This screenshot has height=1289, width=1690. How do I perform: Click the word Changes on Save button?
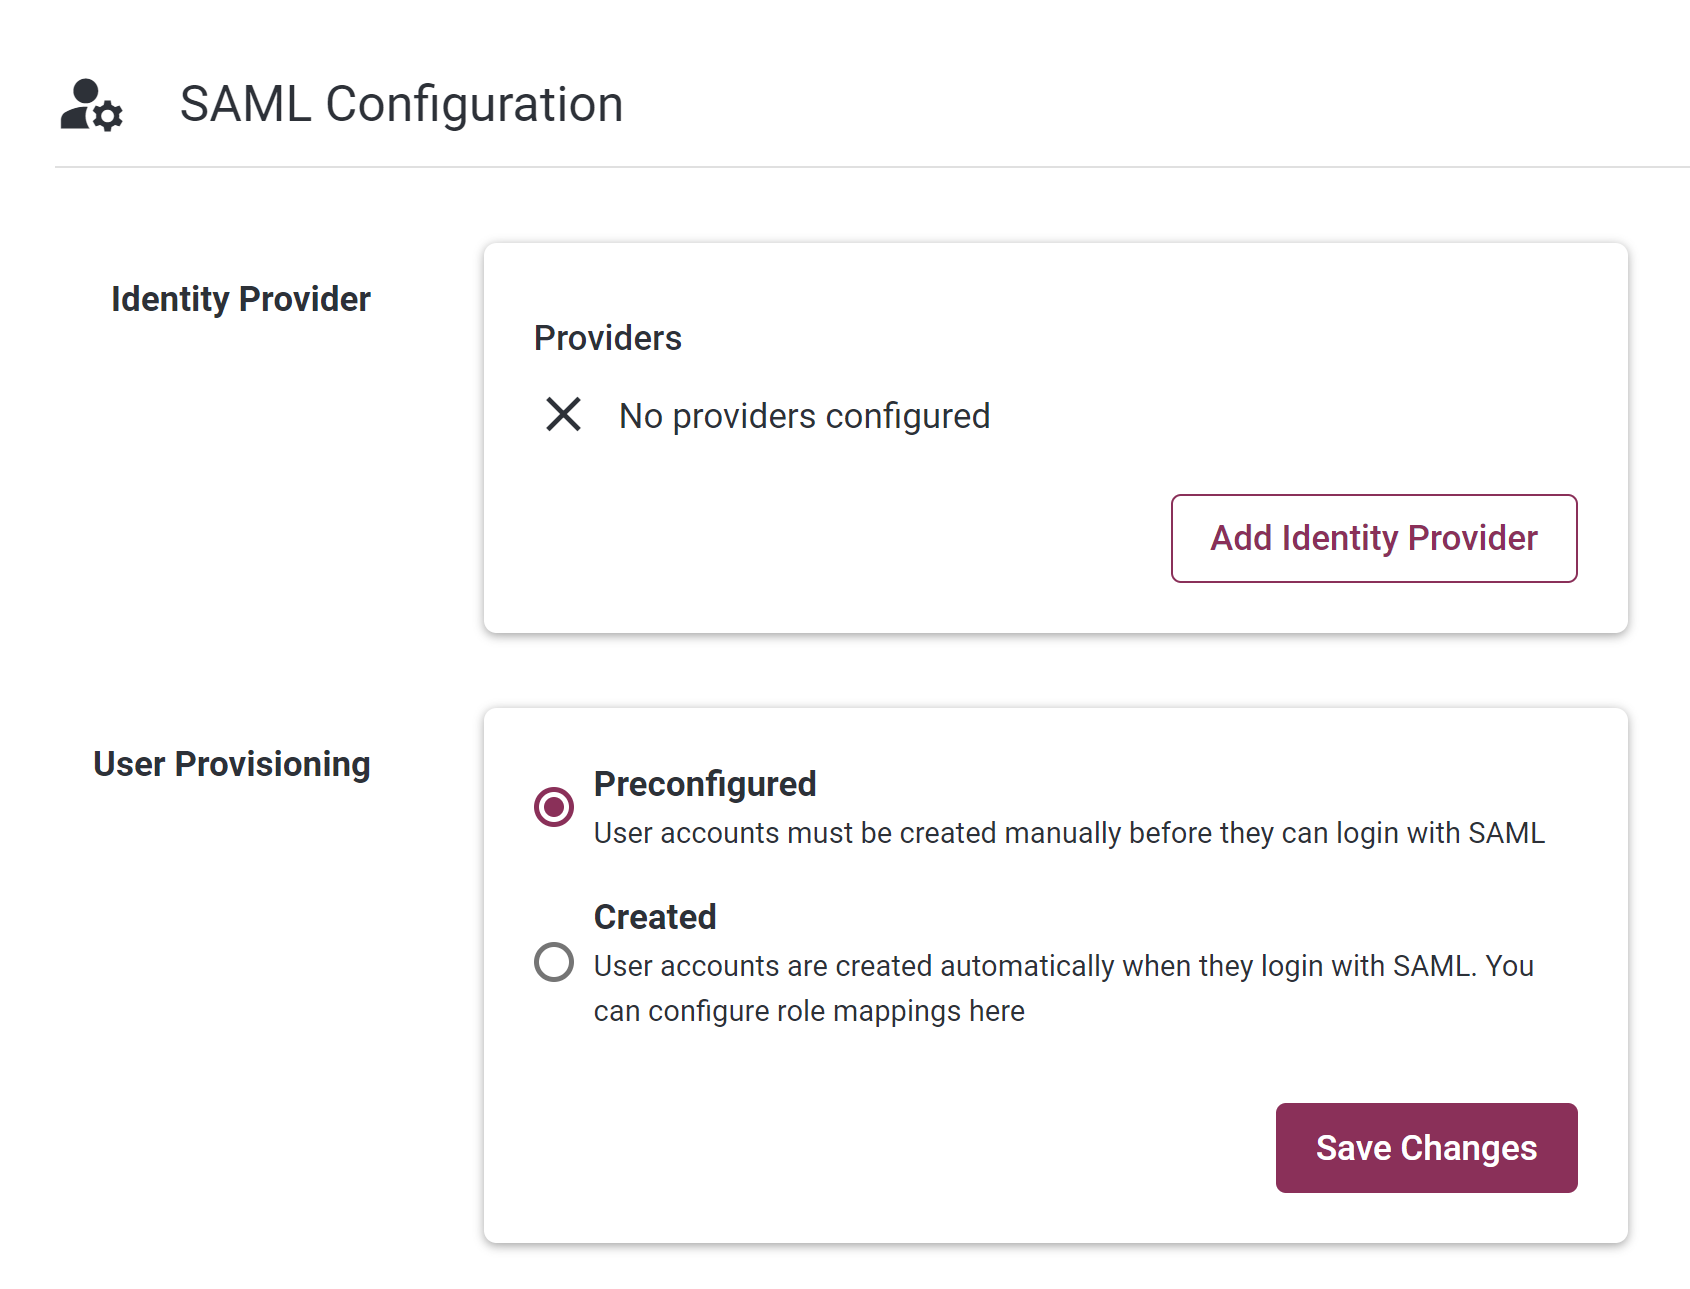[x=1469, y=1148]
